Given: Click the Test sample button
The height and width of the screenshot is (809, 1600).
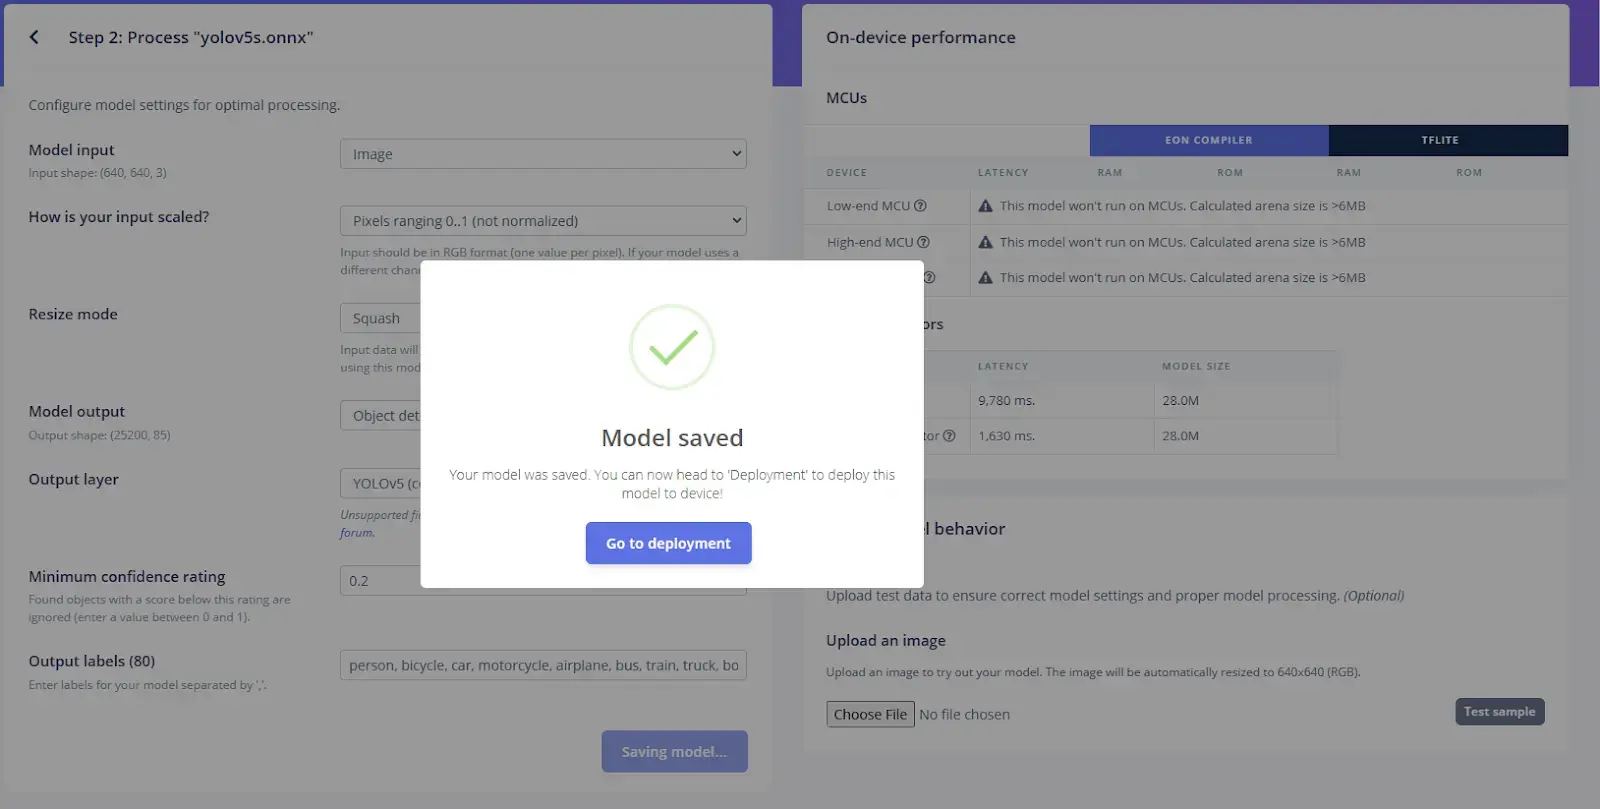Looking at the screenshot, I should click(1499, 712).
